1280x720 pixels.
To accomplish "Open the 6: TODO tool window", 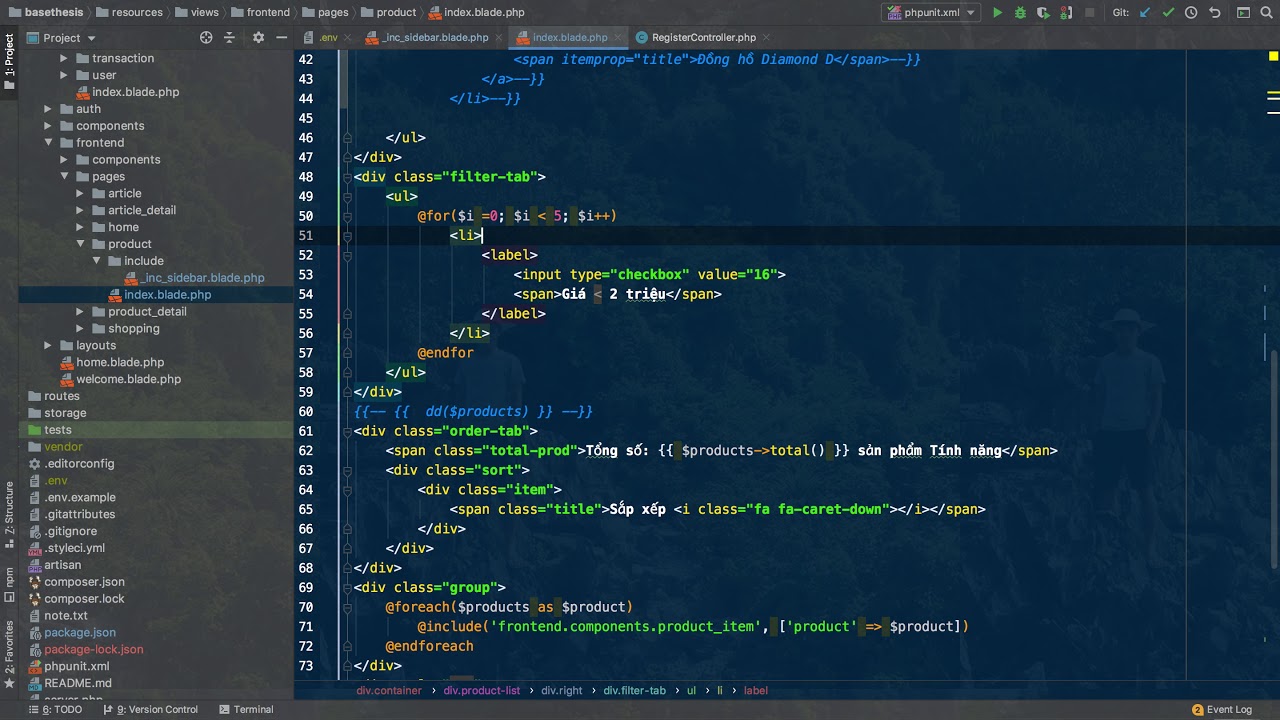I will point(55,709).
